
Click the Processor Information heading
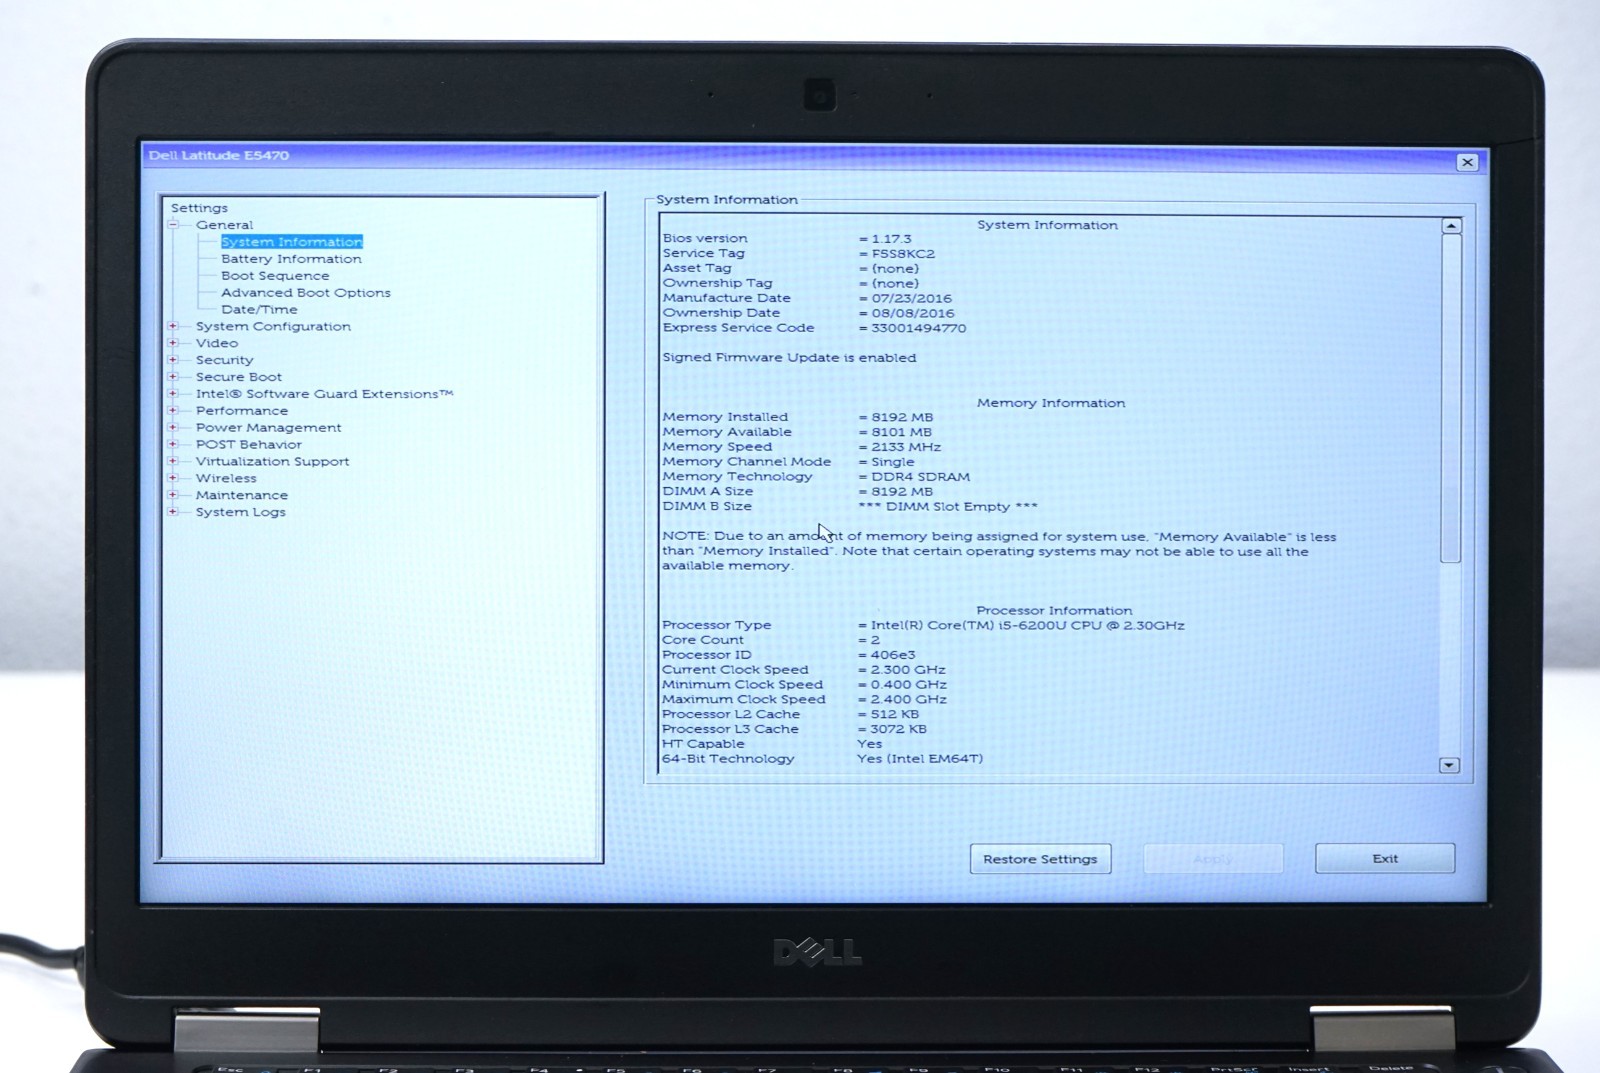1054,610
